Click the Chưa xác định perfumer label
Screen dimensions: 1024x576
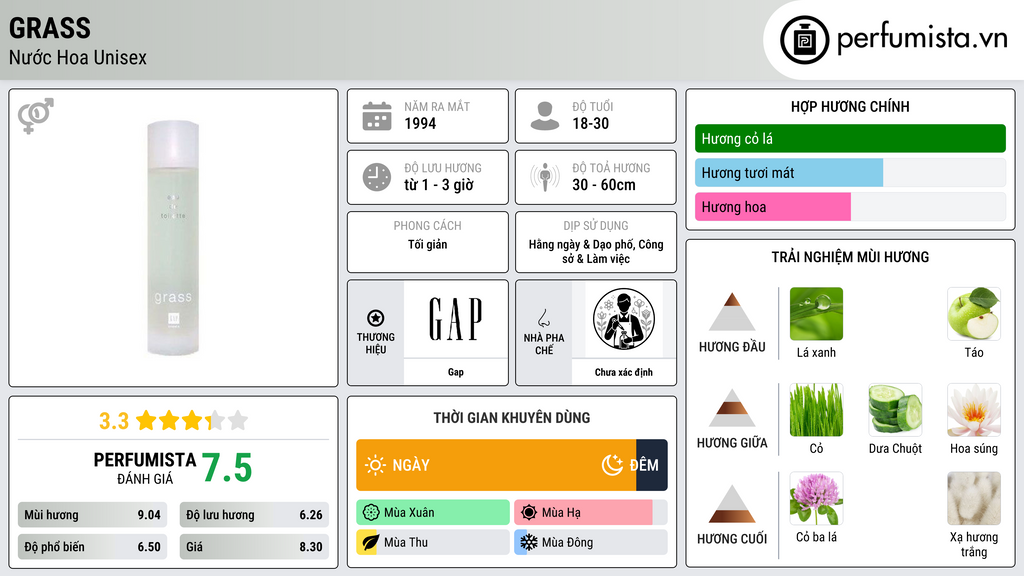624,372
